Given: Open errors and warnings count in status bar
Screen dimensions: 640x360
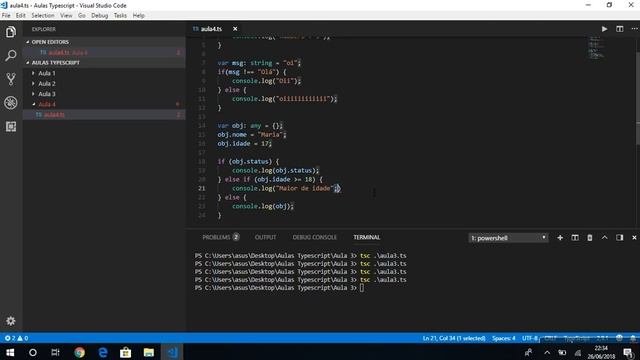Looking at the screenshot, I should 16,338.
